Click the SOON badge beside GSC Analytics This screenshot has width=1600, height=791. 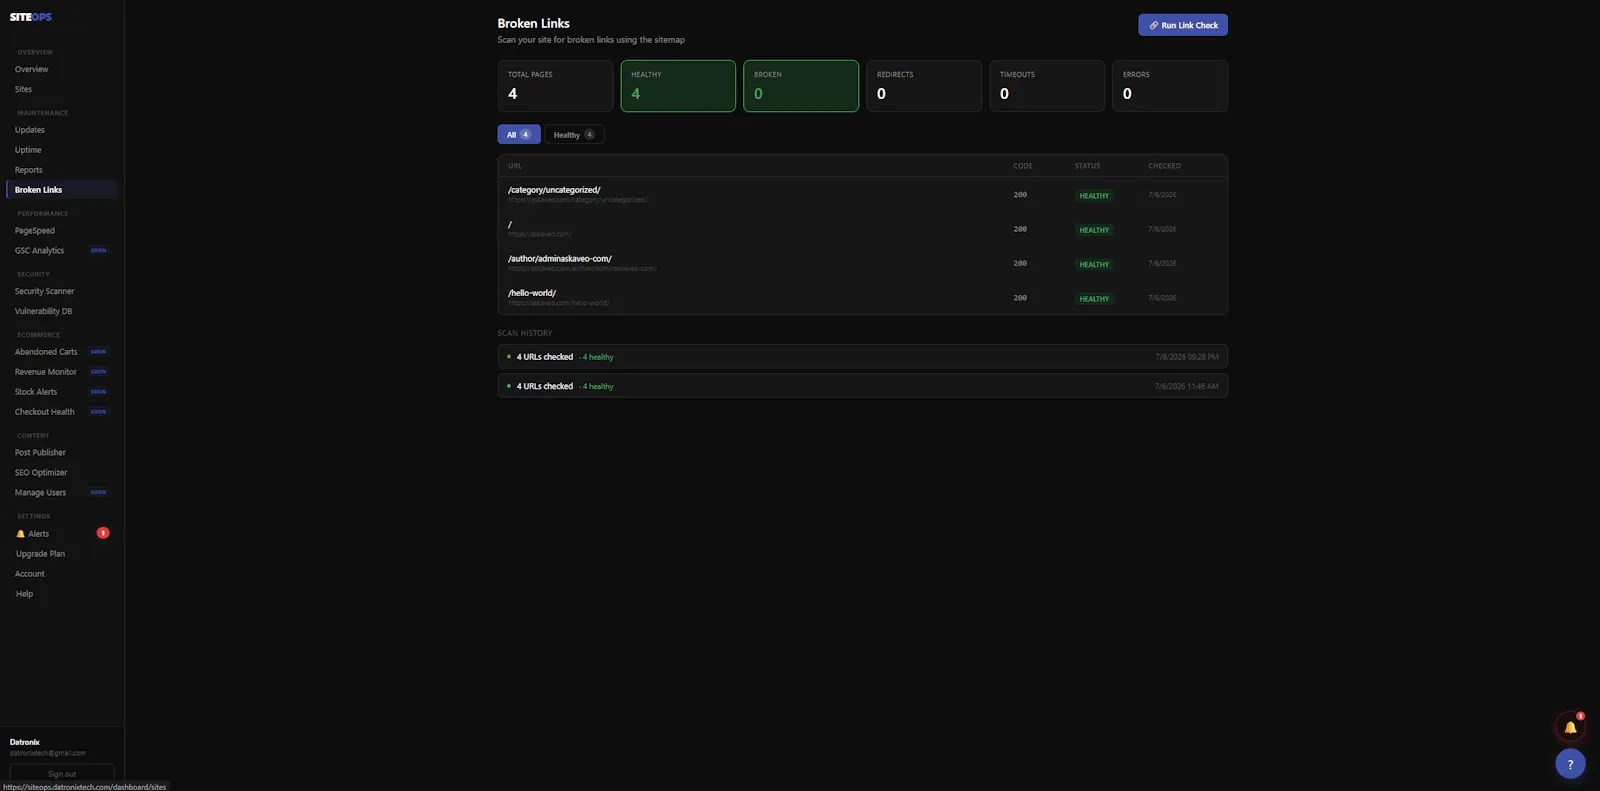(98, 251)
